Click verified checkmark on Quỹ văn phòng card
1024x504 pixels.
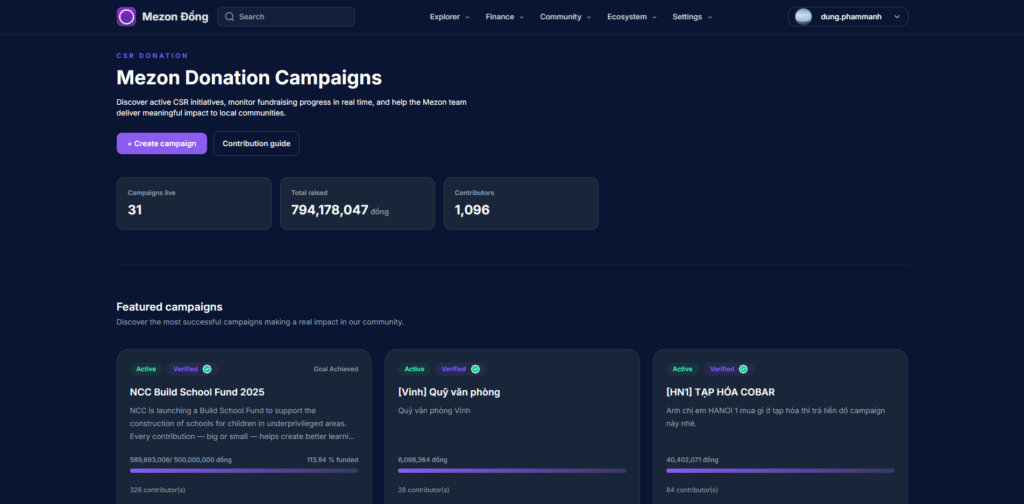tap(475, 369)
